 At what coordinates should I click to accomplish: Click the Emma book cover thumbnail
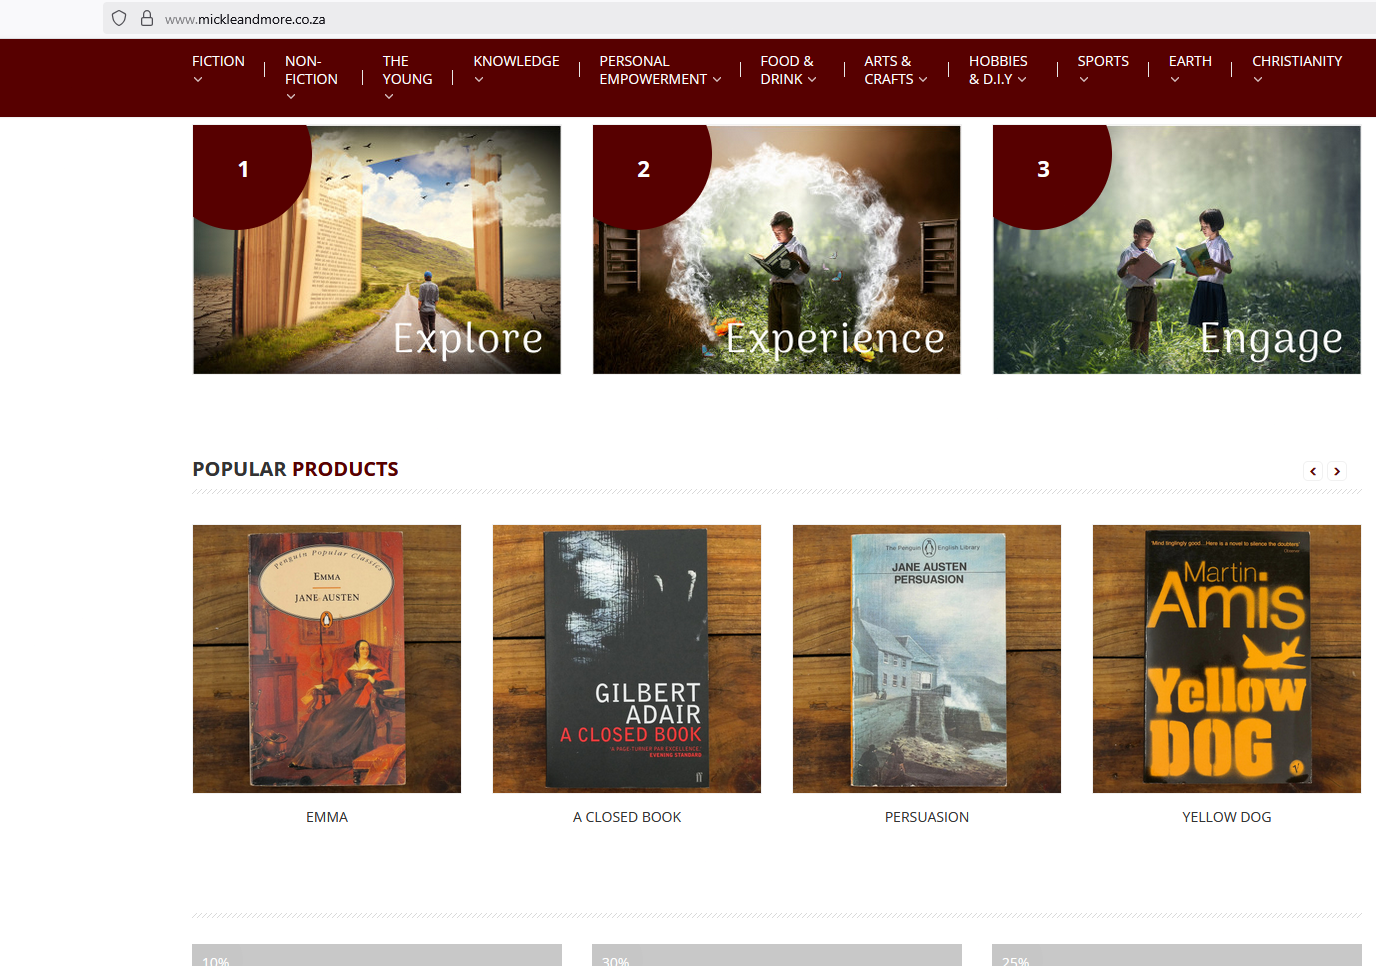coord(327,659)
